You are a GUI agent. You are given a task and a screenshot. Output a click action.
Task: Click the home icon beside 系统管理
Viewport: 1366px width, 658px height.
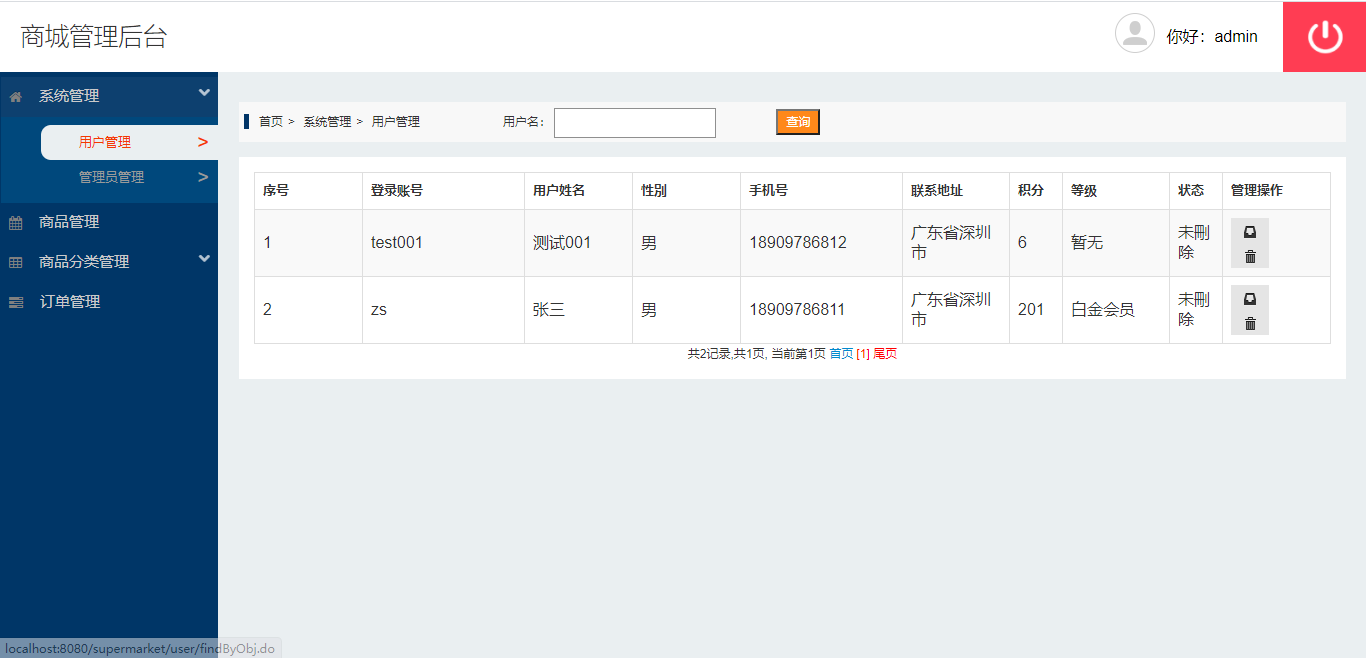point(16,97)
